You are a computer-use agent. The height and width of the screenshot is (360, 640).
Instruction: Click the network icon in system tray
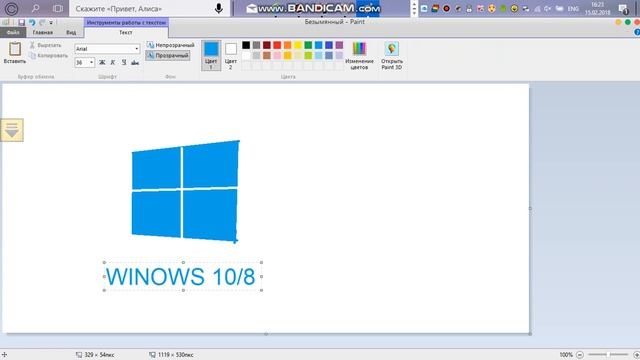tap(537, 9)
